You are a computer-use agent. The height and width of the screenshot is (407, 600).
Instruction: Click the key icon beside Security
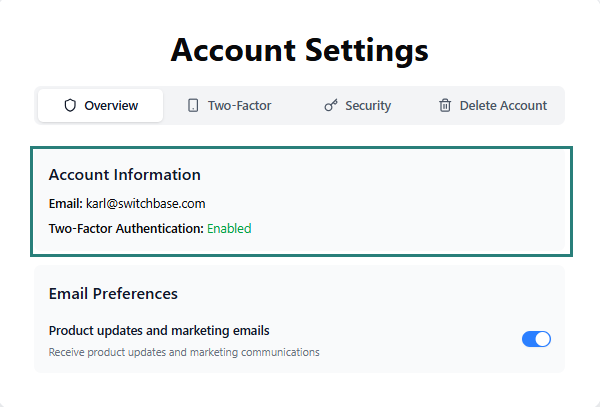pyautogui.click(x=331, y=106)
